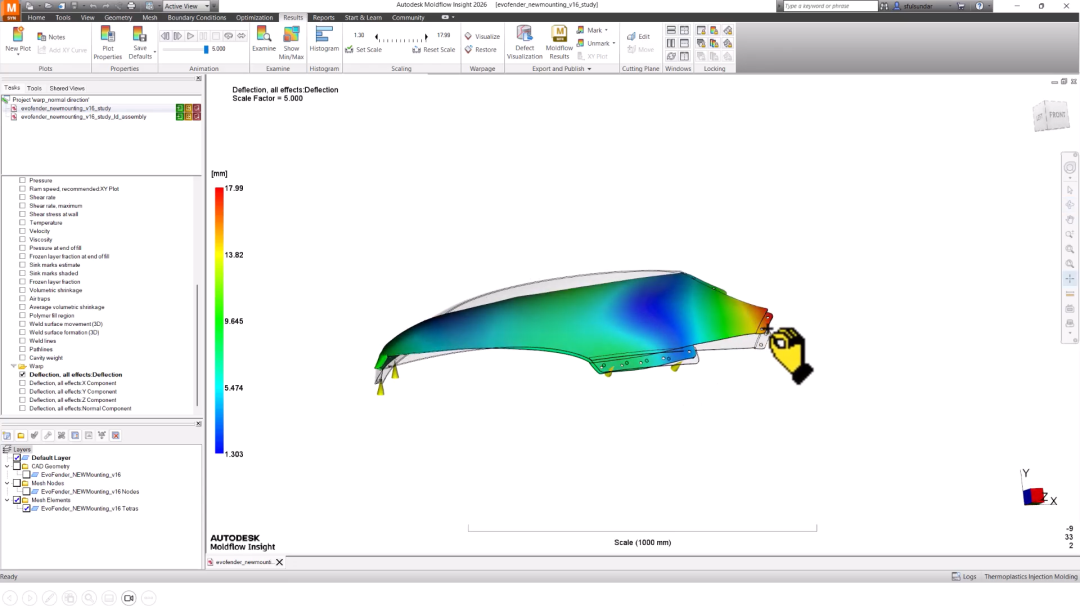Click Visualize in Warpage group
Viewport: 1080px width, 608px height.
[x=482, y=36]
